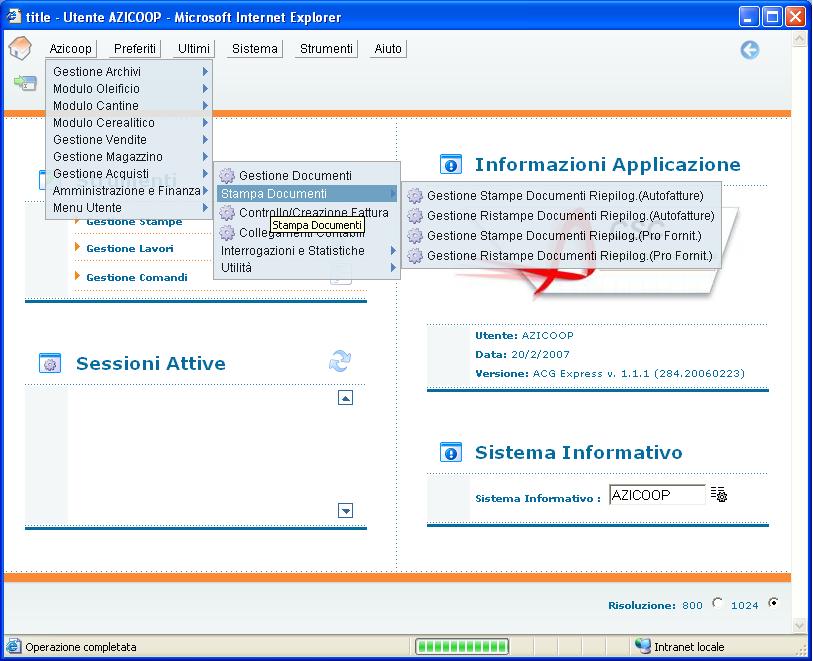Click gear icon of Gestione Stampe Documenti Riepilog.(Pro Fornit.)
Image resolution: width=813 pixels, height=661 pixels.
[414, 236]
